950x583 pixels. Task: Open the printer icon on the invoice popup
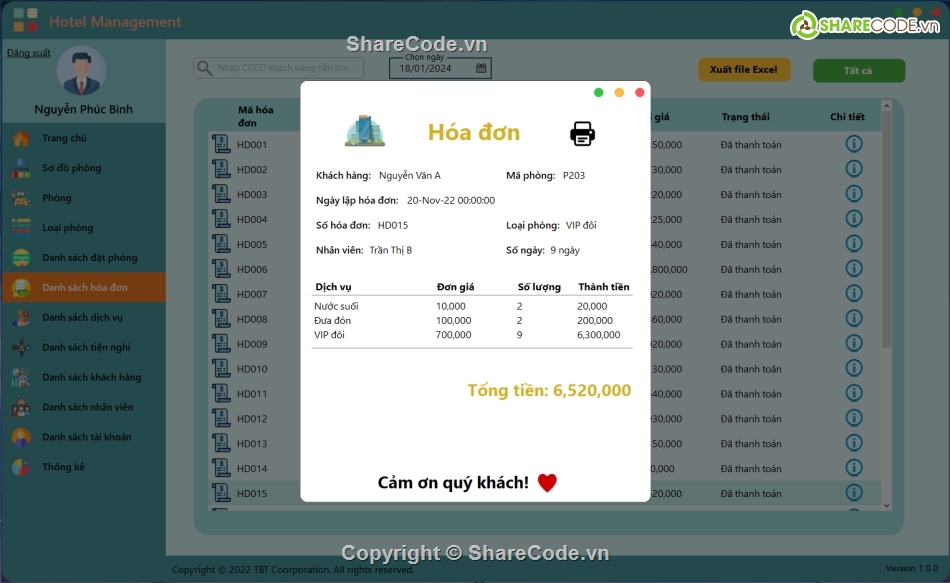[x=583, y=132]
